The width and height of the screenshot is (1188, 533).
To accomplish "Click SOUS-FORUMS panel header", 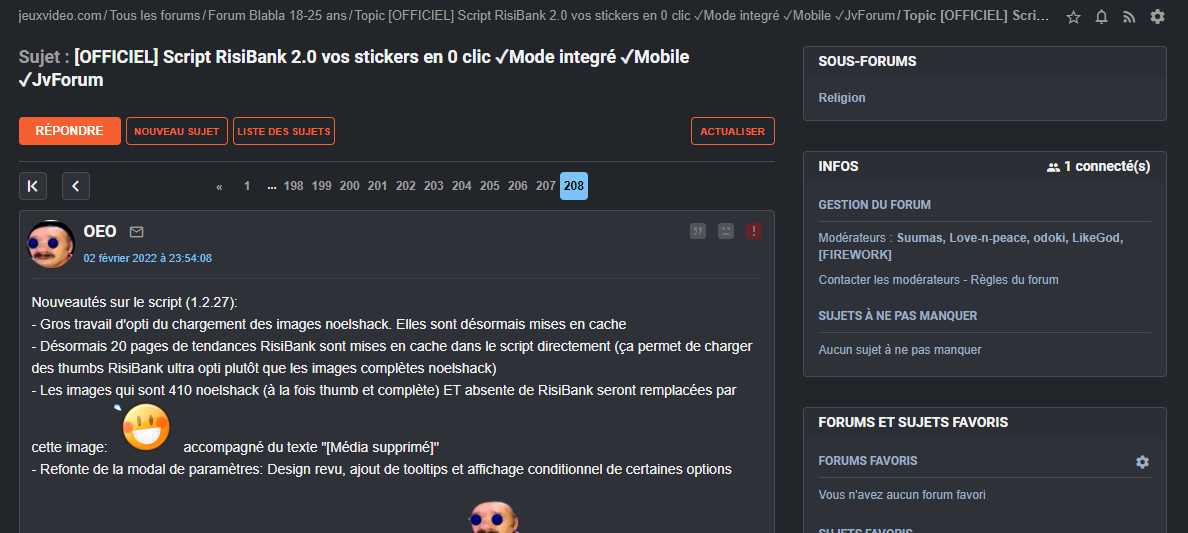I will point(868,61).
